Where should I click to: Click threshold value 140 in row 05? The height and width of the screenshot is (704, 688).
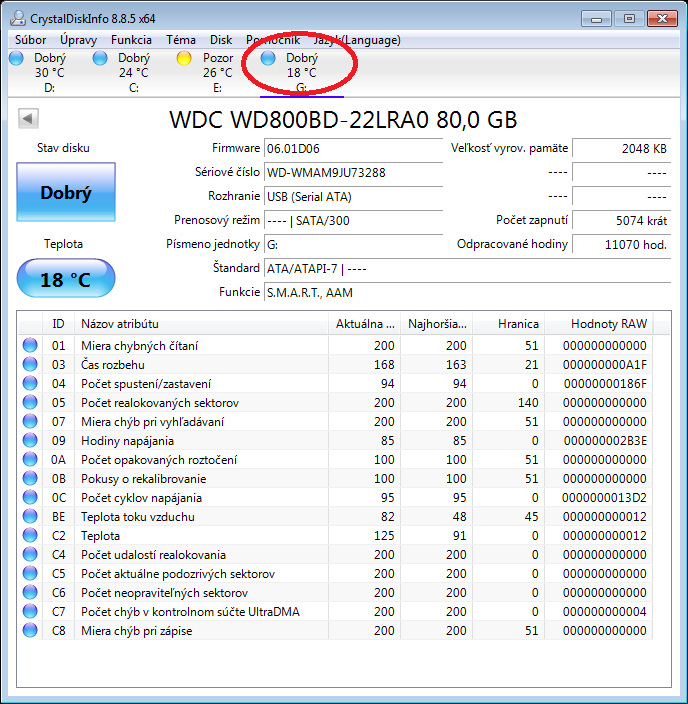click(x=528, y=403)
